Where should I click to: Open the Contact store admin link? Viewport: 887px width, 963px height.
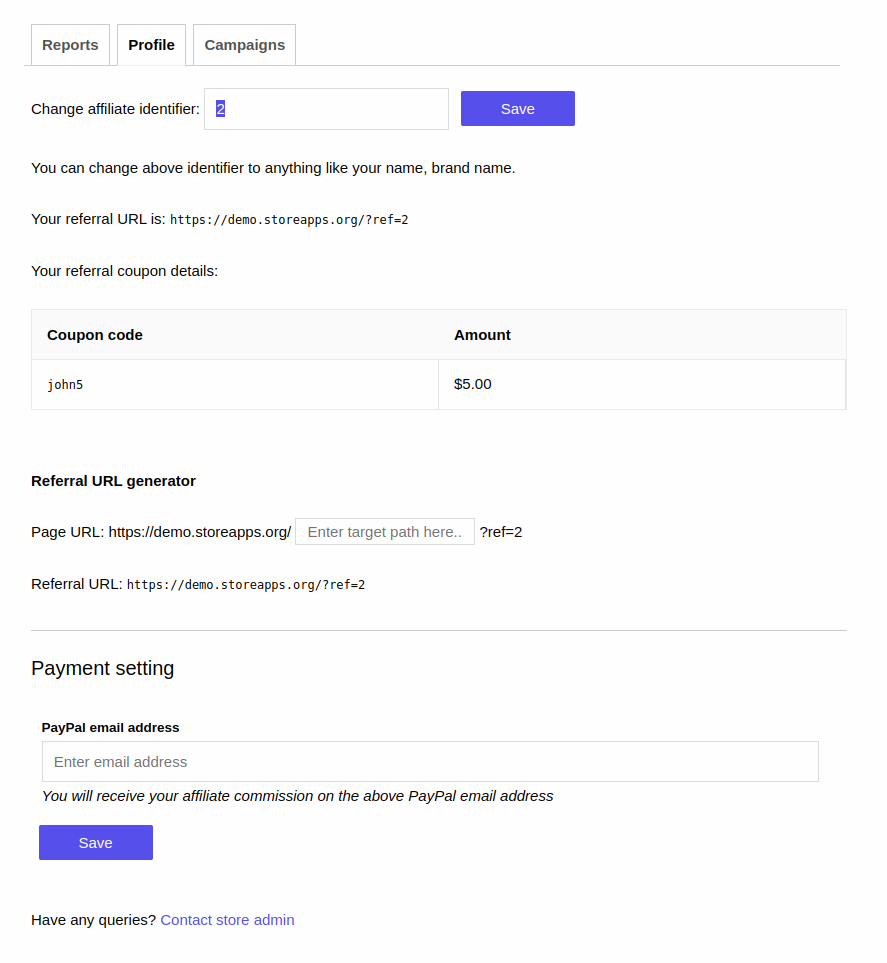pyautogui.click(x=227, y=920)
